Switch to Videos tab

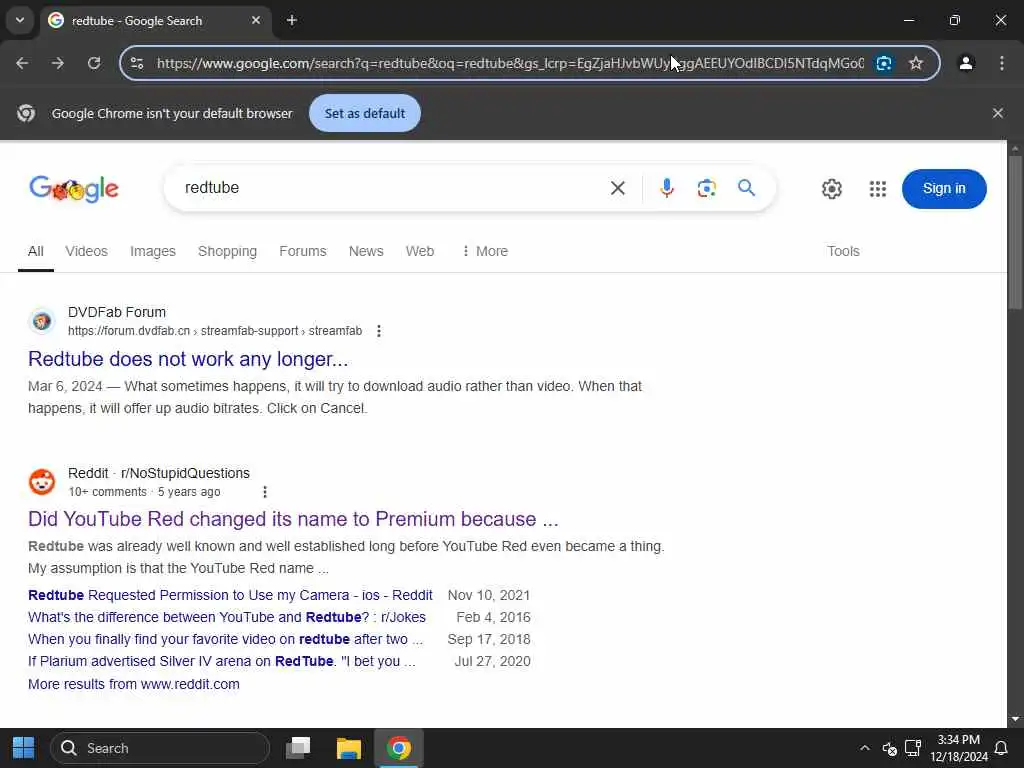coord(86,251)
